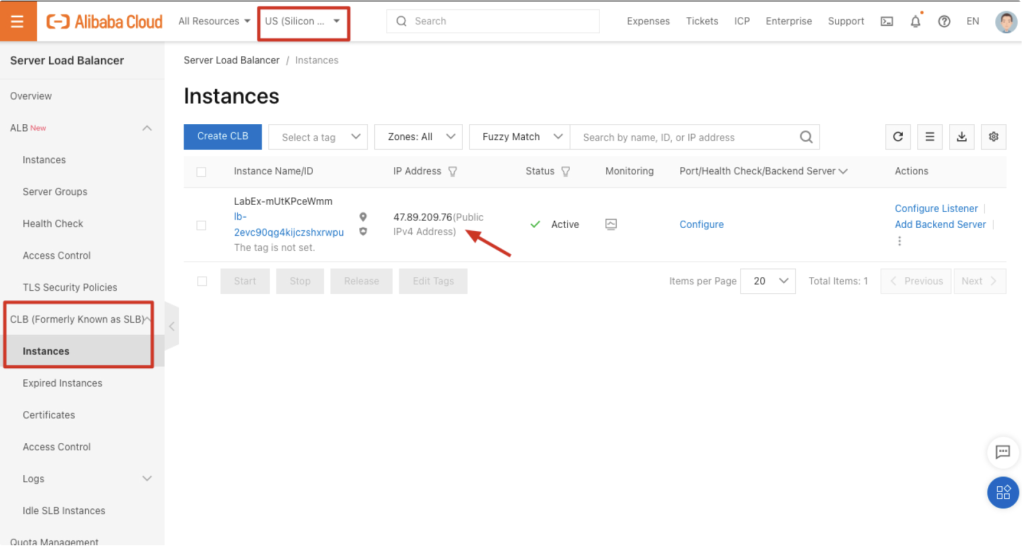Open Support in top bar
The image size is (1024, 547).
[846, 22]
